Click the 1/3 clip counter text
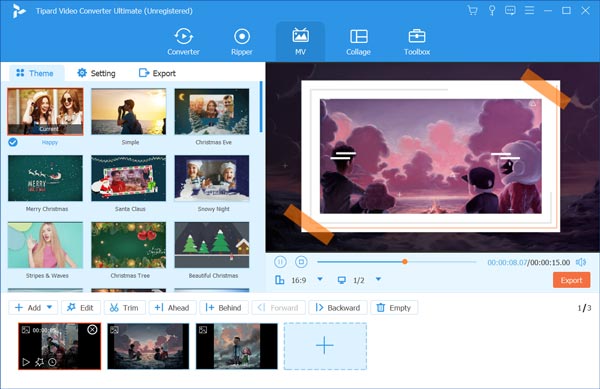Screen dimensions: 600x389 point(584,308)
